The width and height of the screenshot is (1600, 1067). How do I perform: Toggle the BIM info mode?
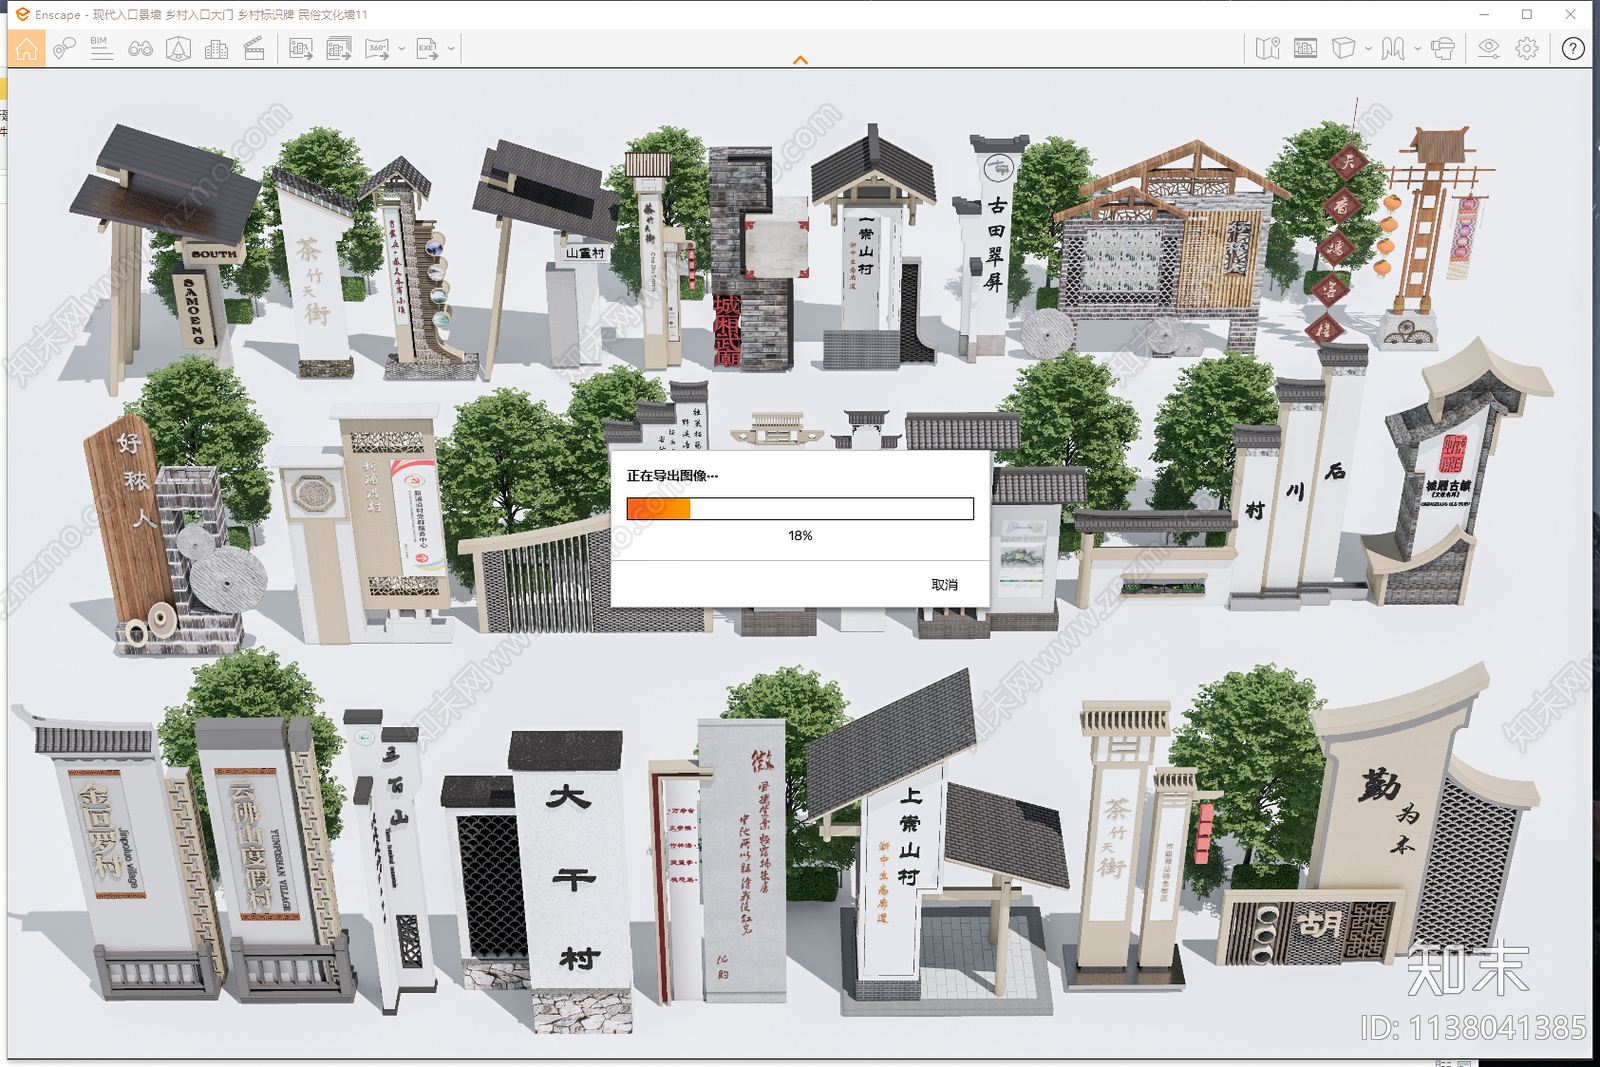tap(101, 48)
